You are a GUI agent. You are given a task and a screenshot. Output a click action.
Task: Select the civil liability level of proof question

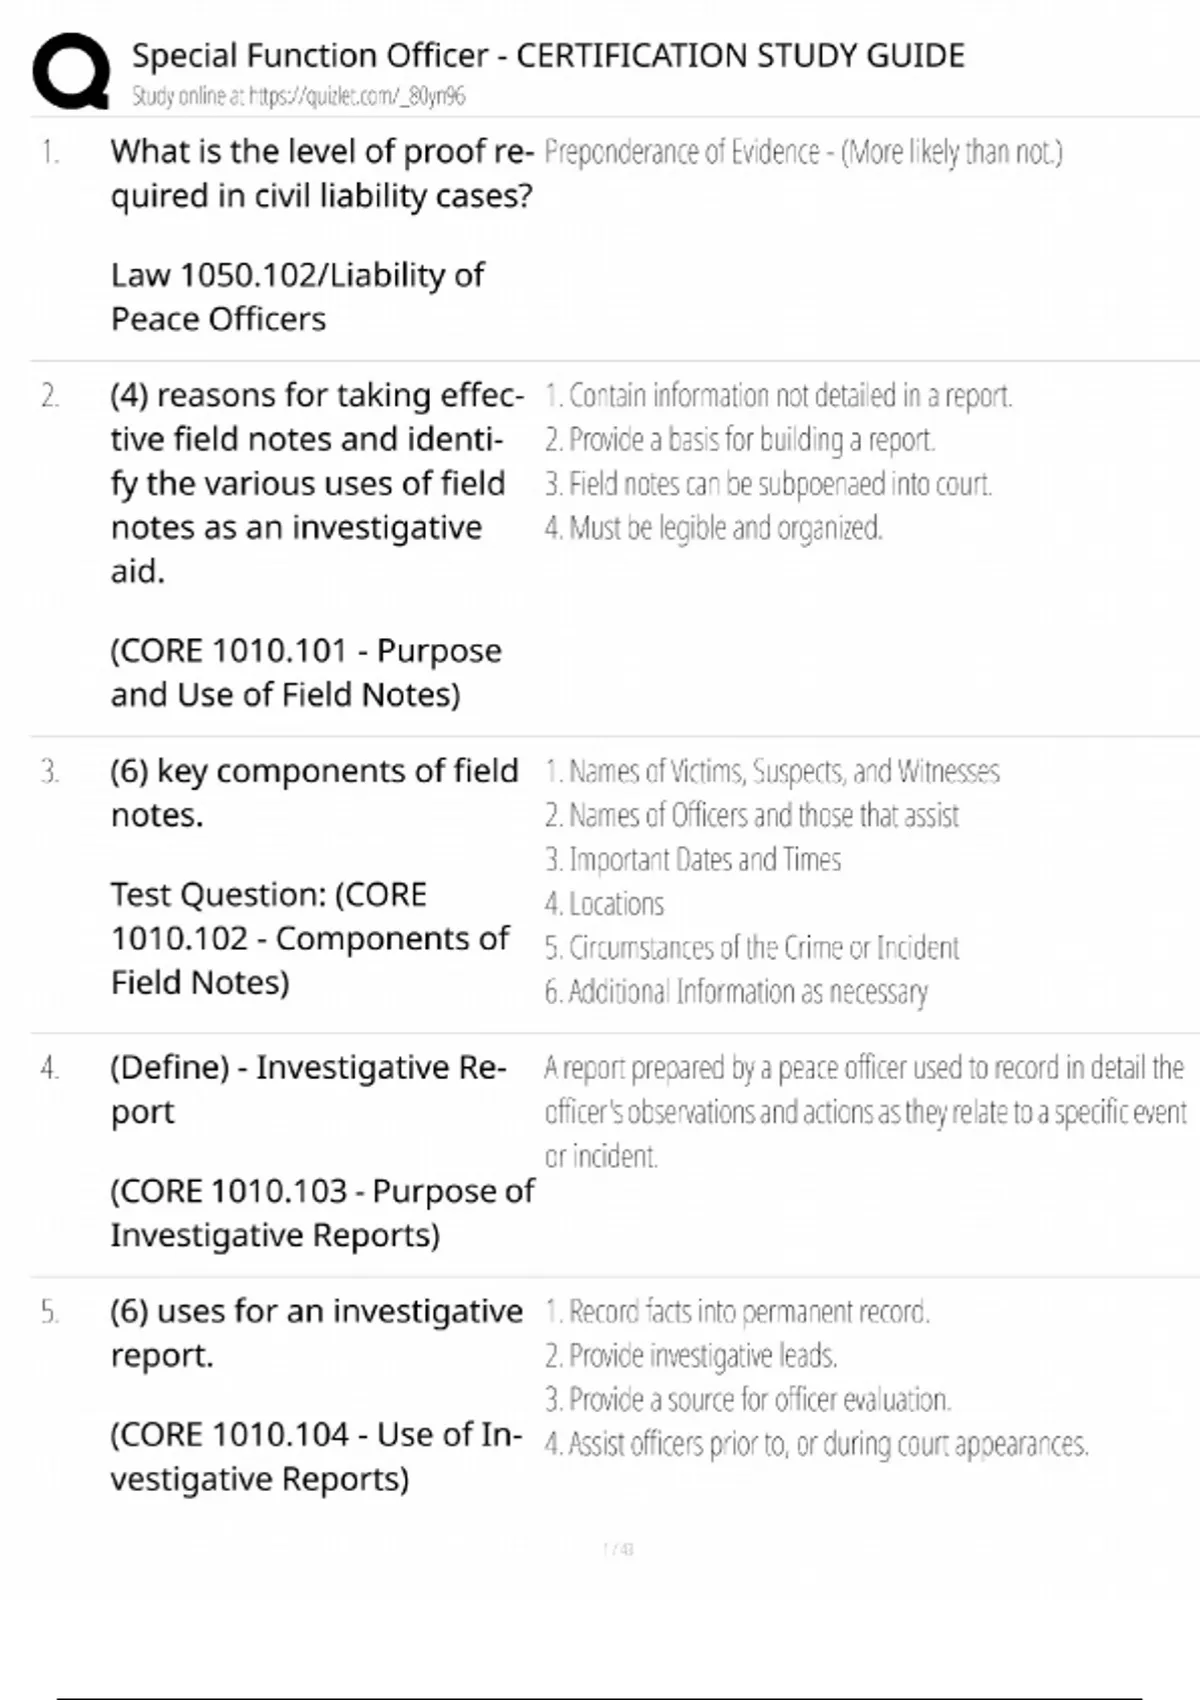[x=321, y=173]
